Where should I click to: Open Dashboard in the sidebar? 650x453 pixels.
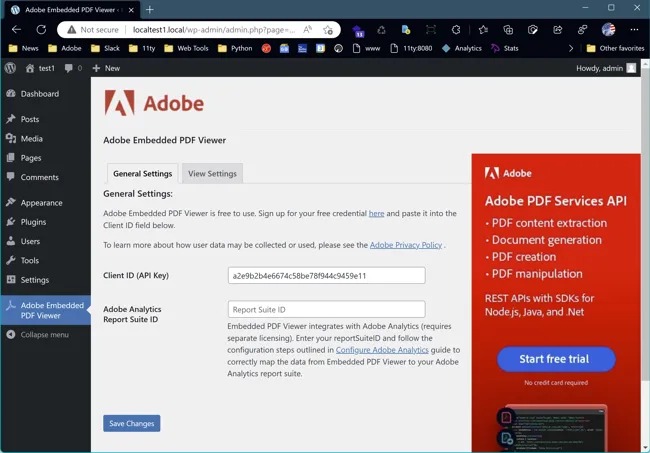click(39, 94)
